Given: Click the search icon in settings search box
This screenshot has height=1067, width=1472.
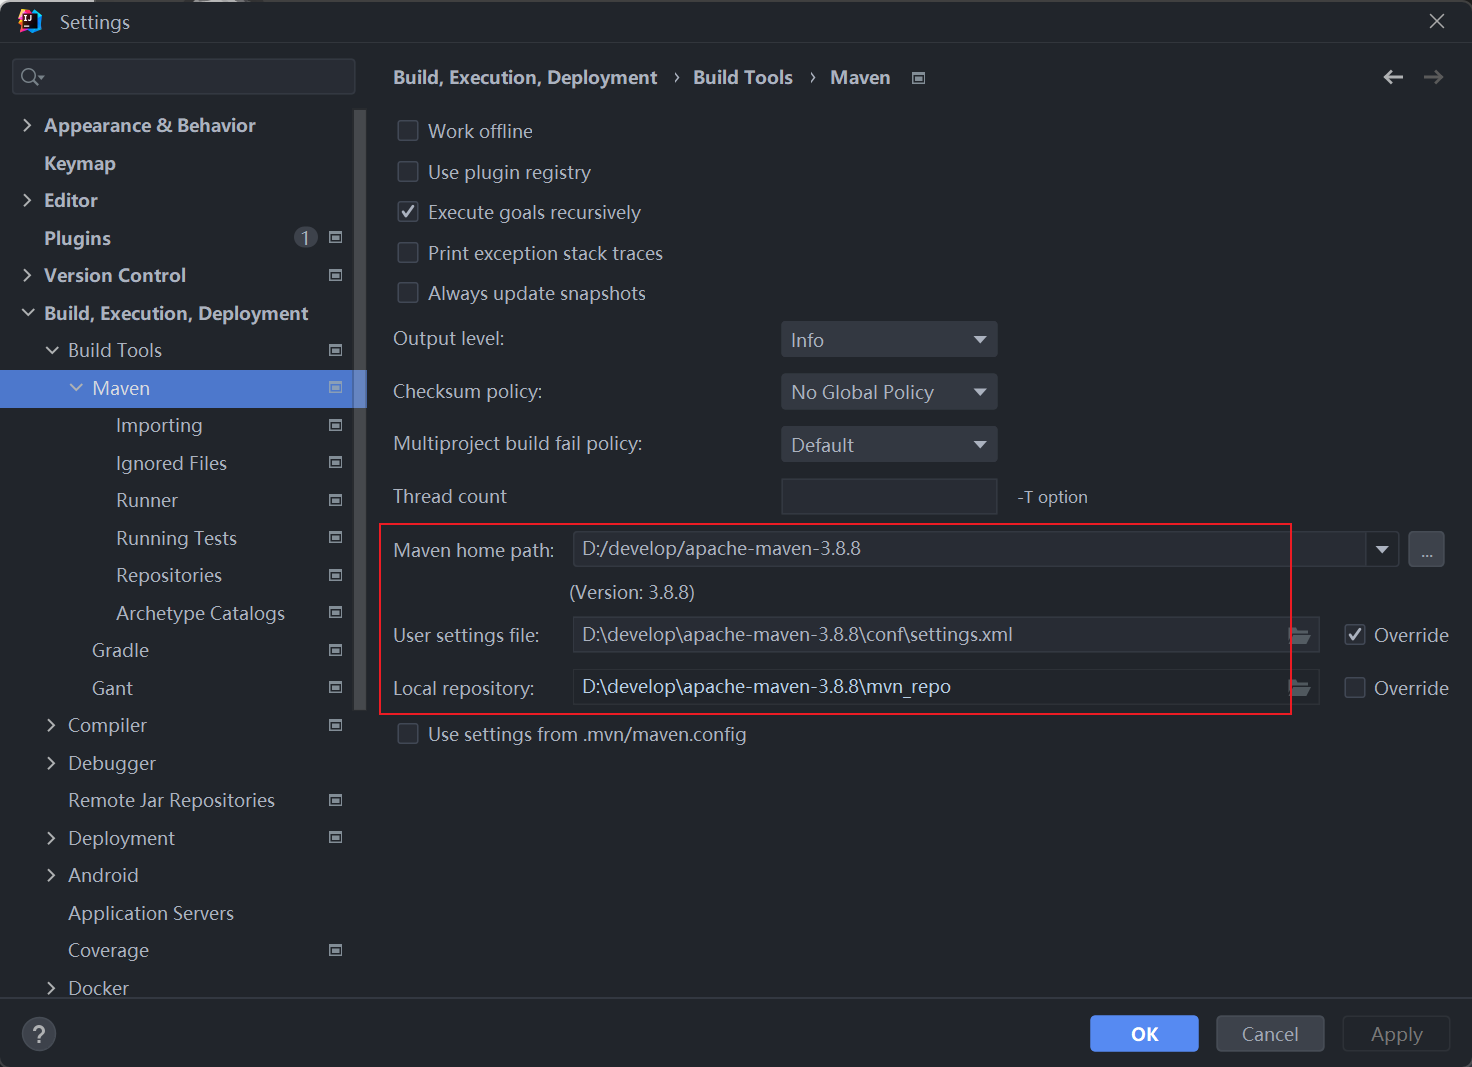Looking at the screenshot, I should 32,77.
